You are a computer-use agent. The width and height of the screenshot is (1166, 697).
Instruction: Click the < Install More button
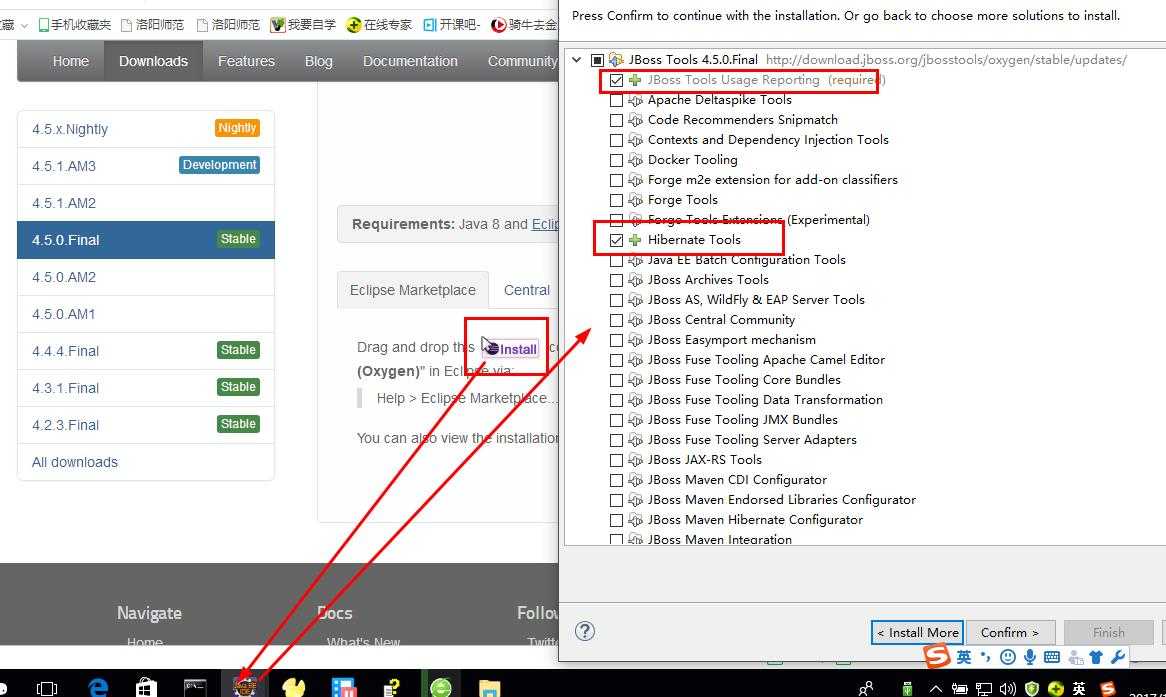coord(918,632)
